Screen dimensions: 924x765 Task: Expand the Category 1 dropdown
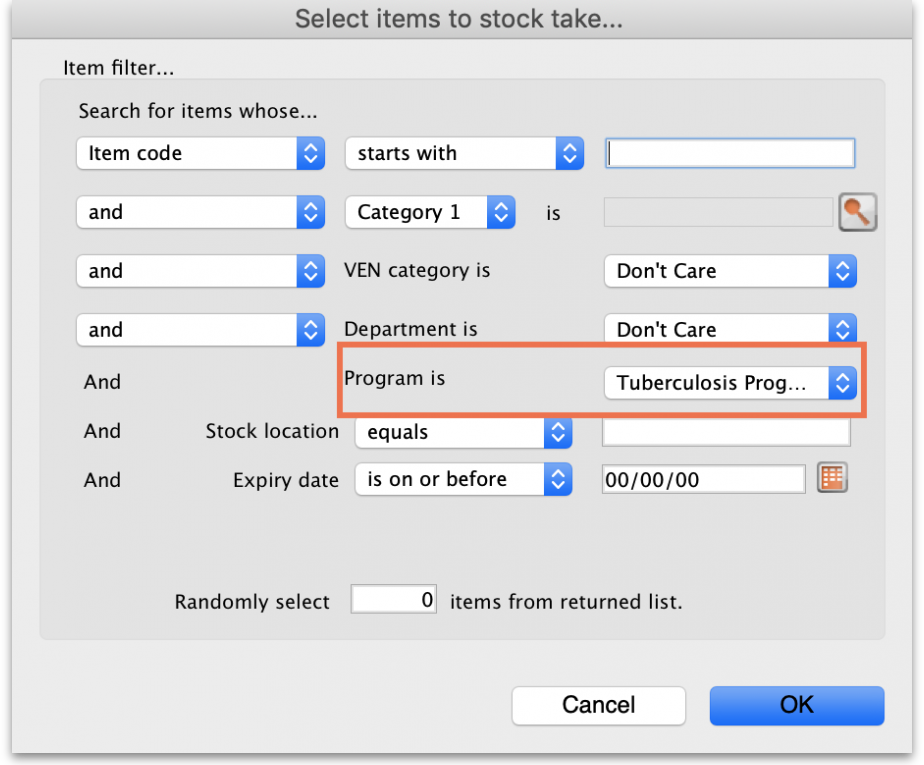tap(430, 212)
